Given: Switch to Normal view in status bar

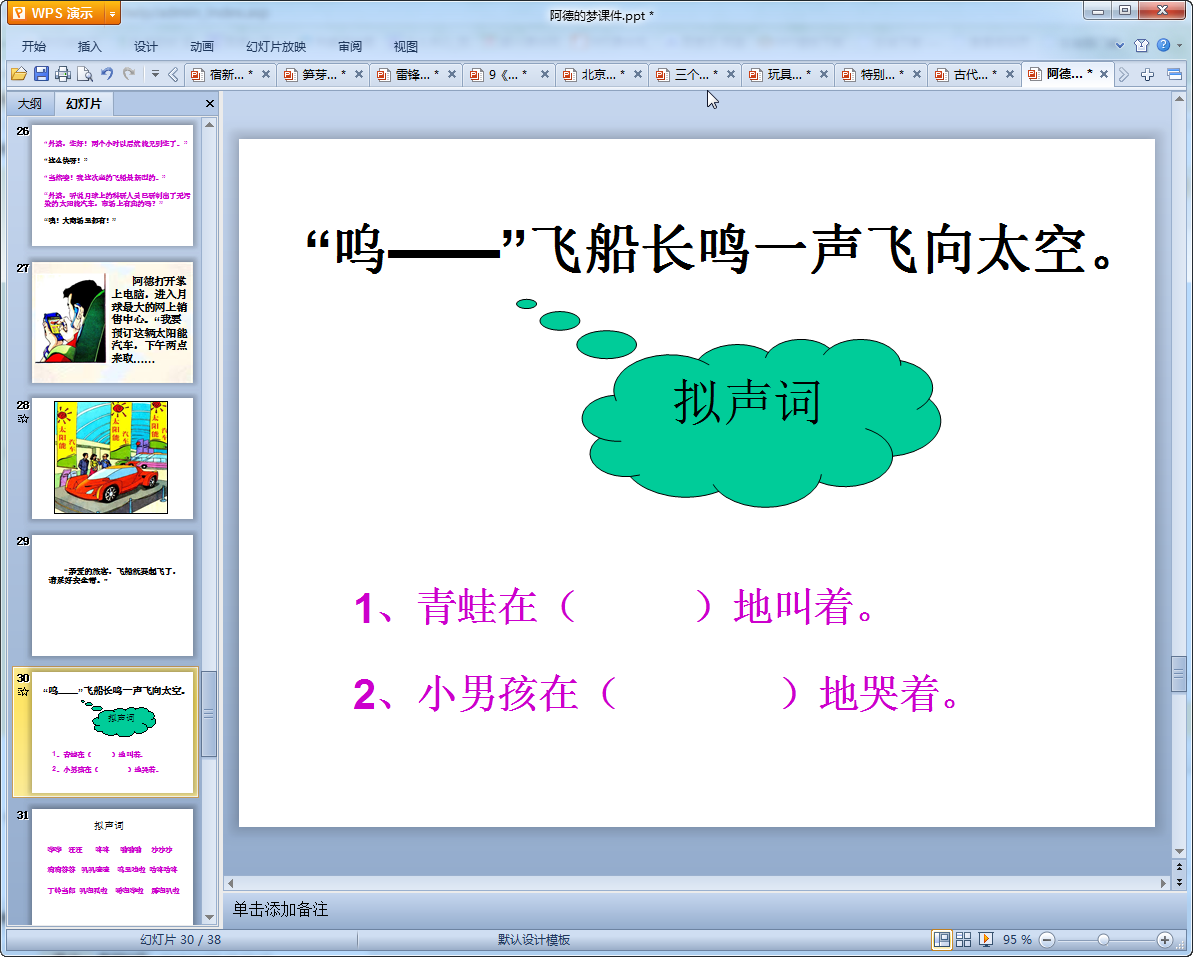Looking at the screenshot, I should point(941,940).
